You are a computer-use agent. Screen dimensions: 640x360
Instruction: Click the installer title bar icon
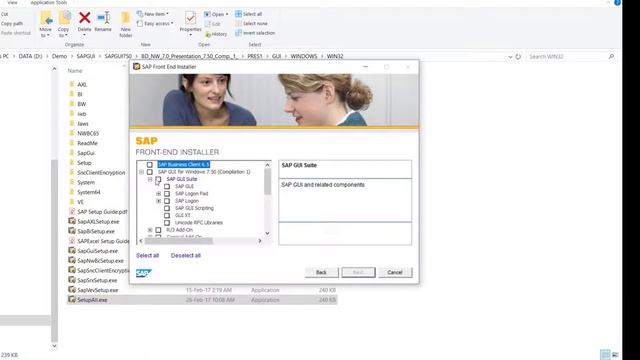pyautogui.click(x=137, y=67)
